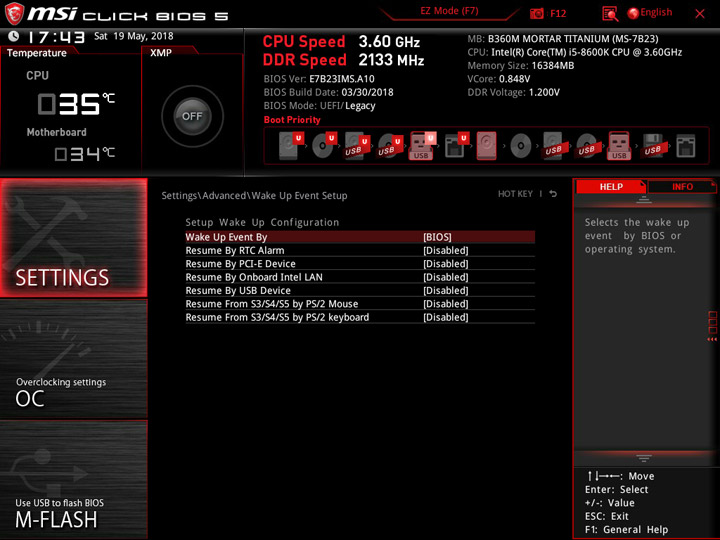Select the Resume By USB Device label
720x540 pixels.
point(238,290)
